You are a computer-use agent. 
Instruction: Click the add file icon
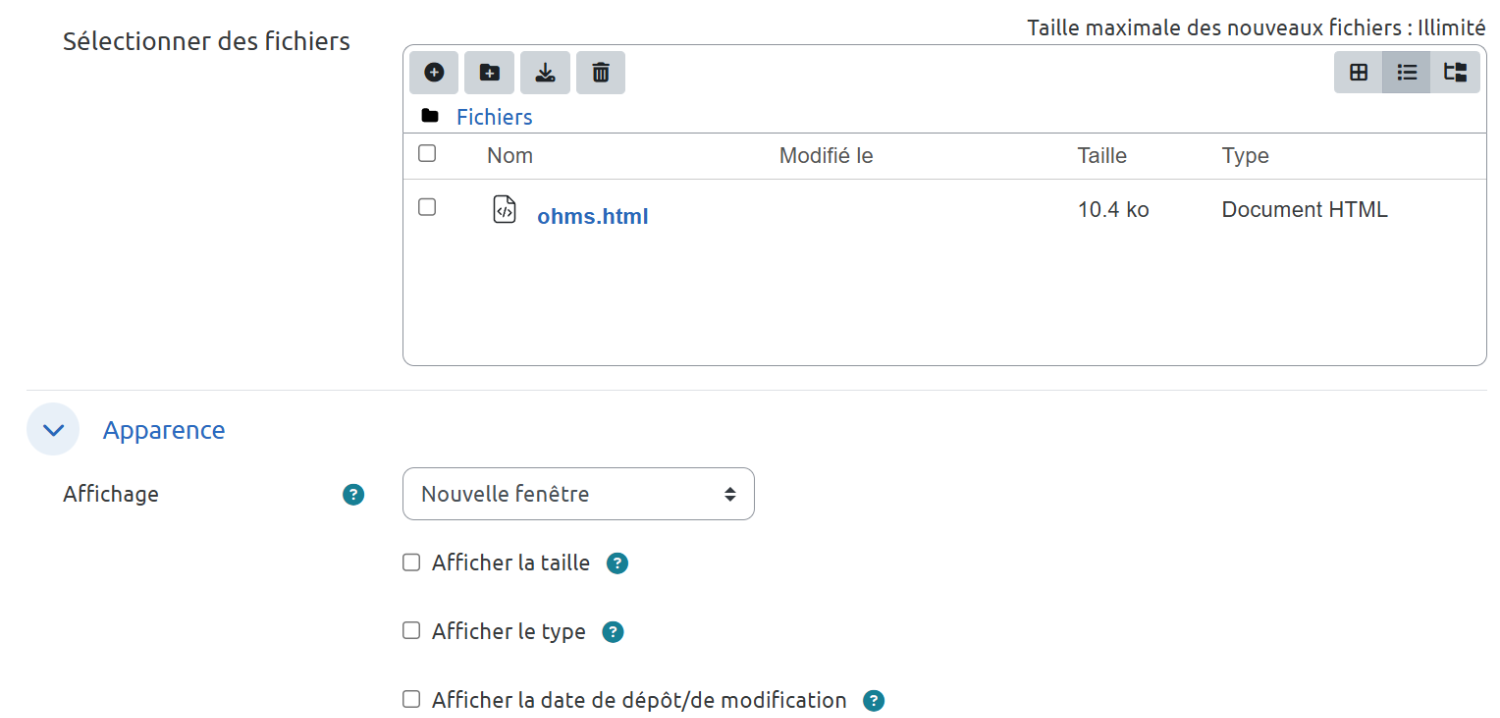click(434, 73)
